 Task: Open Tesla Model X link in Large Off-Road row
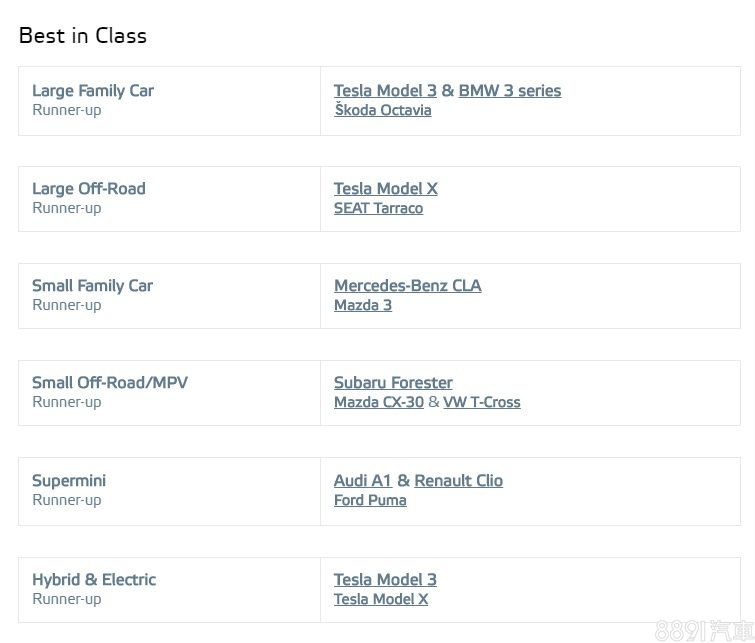pos(386,189)
